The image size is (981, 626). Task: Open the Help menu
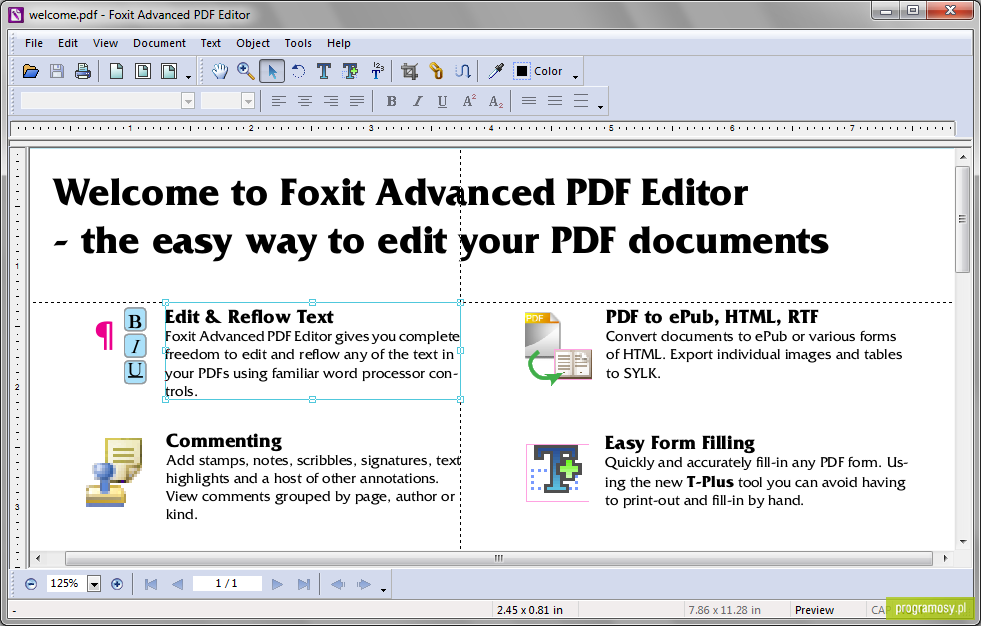[338, 43]
